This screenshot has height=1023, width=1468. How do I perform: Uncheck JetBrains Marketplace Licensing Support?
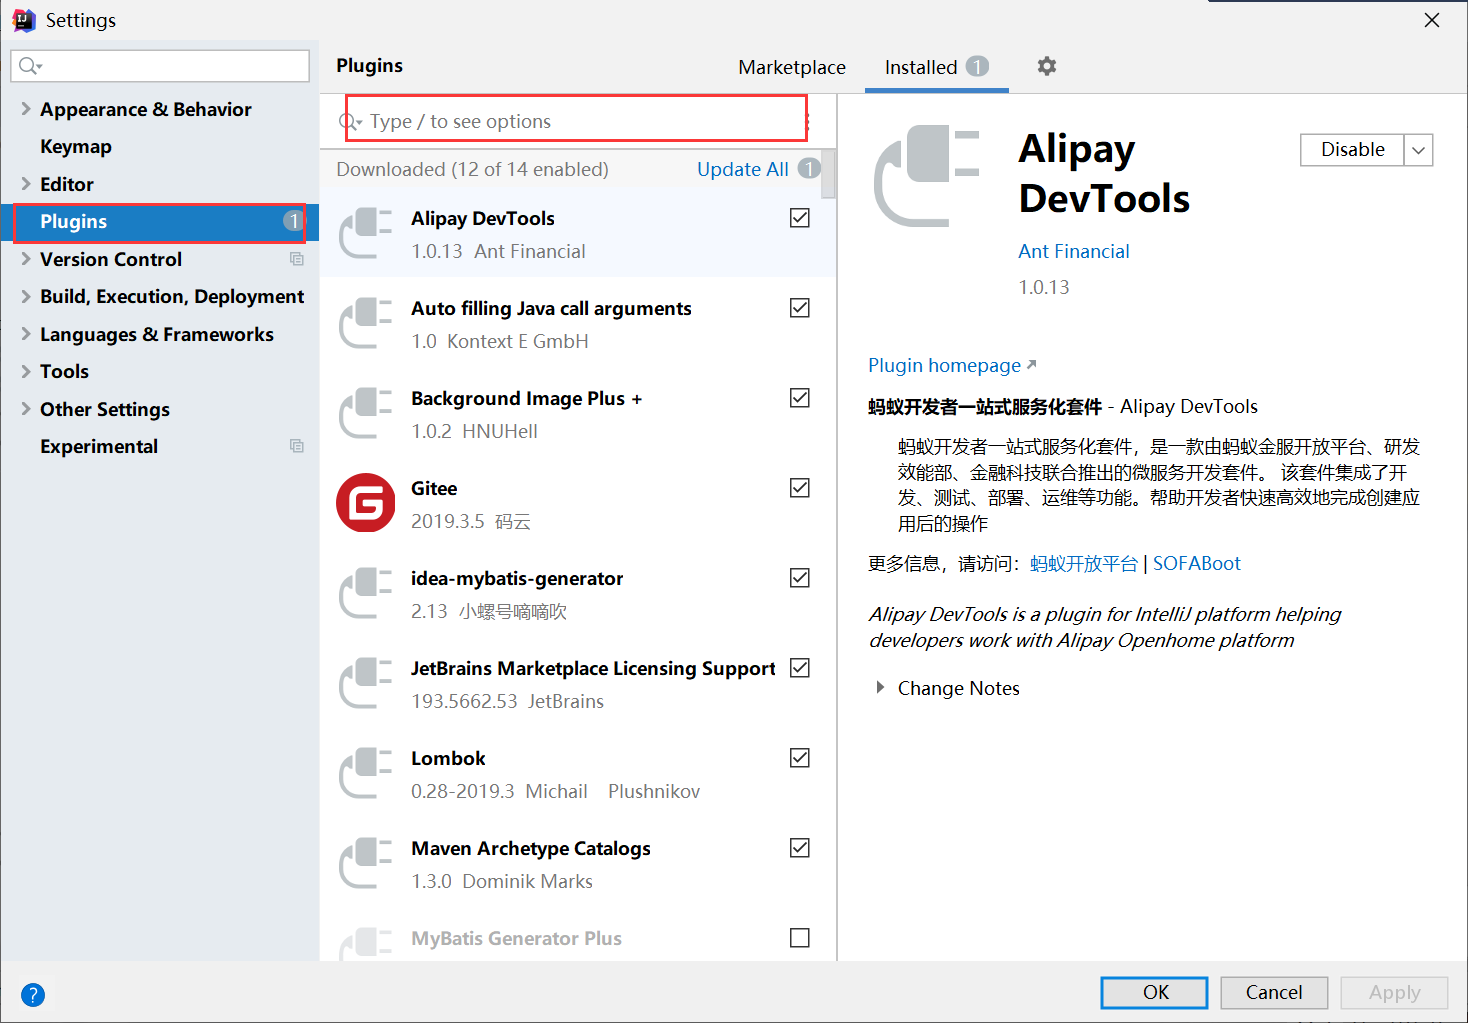pyautogui.click(x=800, y=668)
